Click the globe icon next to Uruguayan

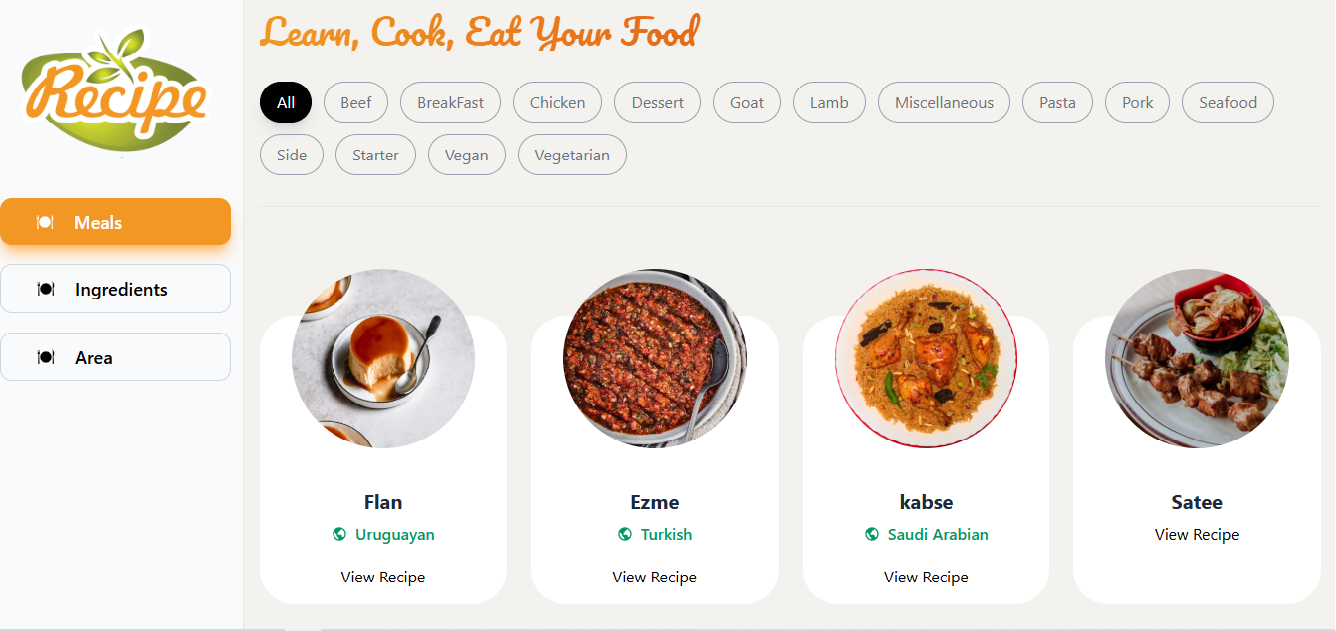click(339, 534)
